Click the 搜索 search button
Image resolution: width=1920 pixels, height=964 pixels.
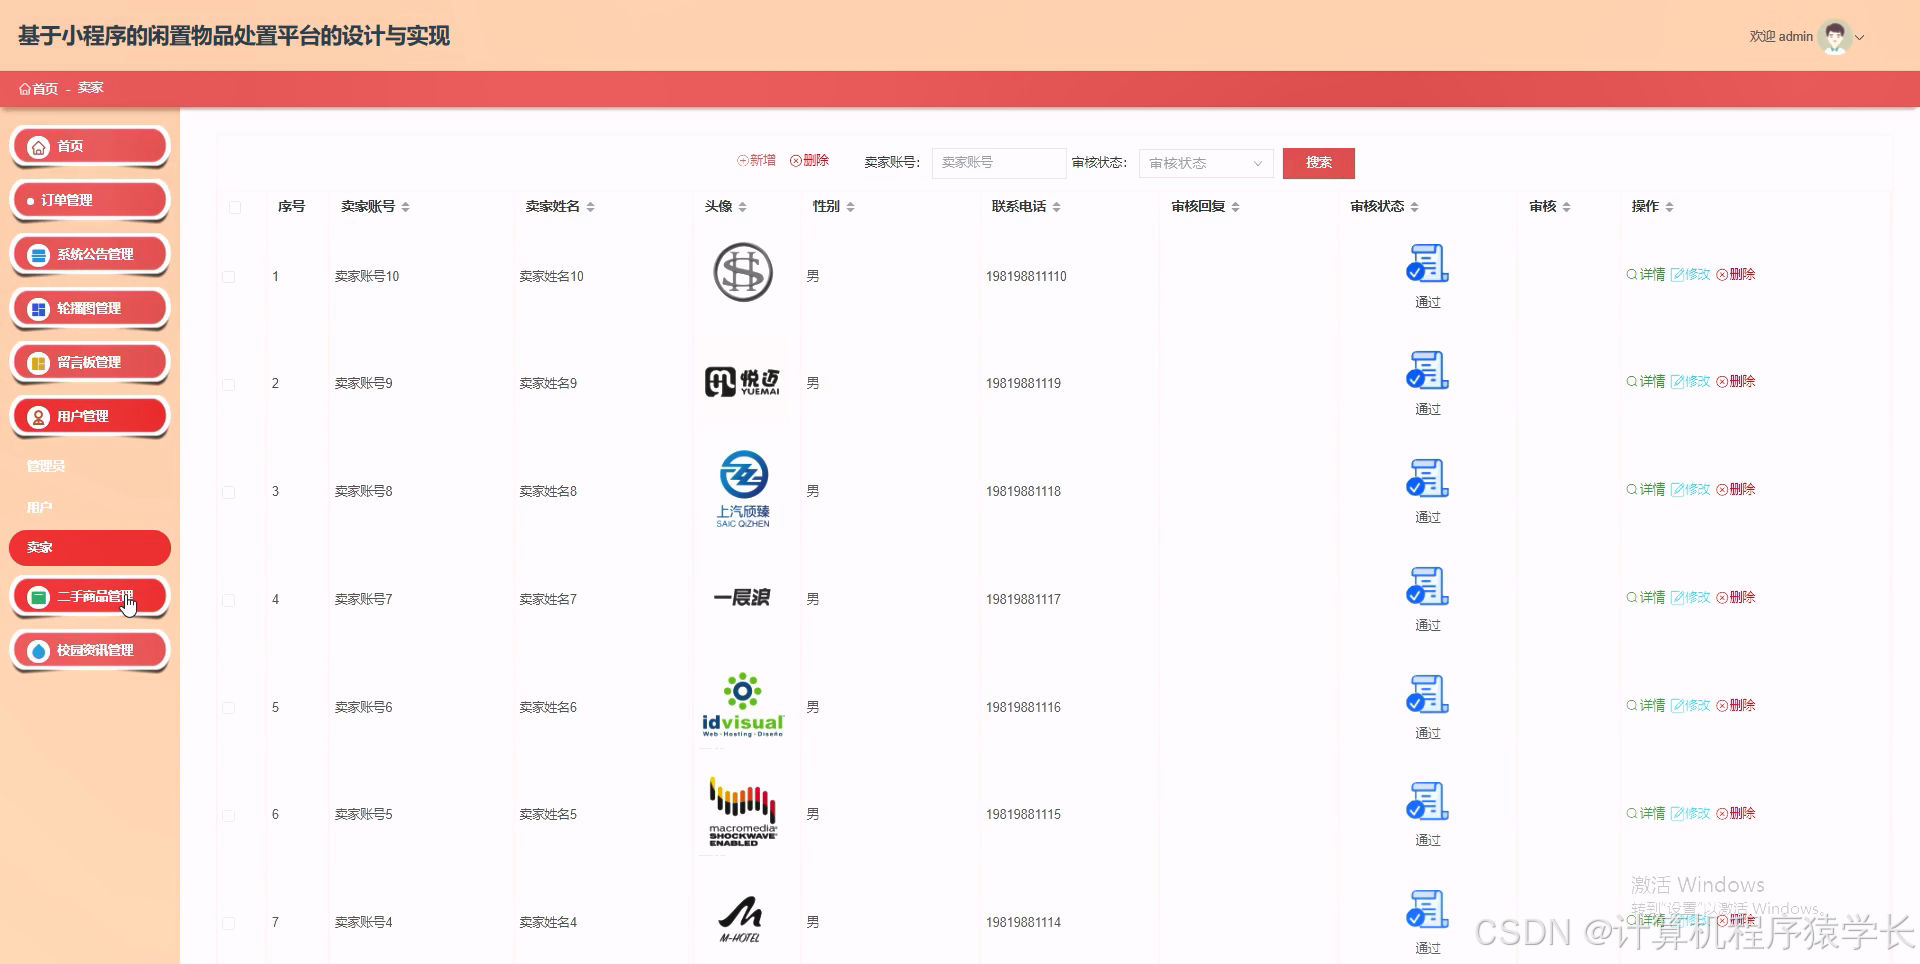[1318, 163]
